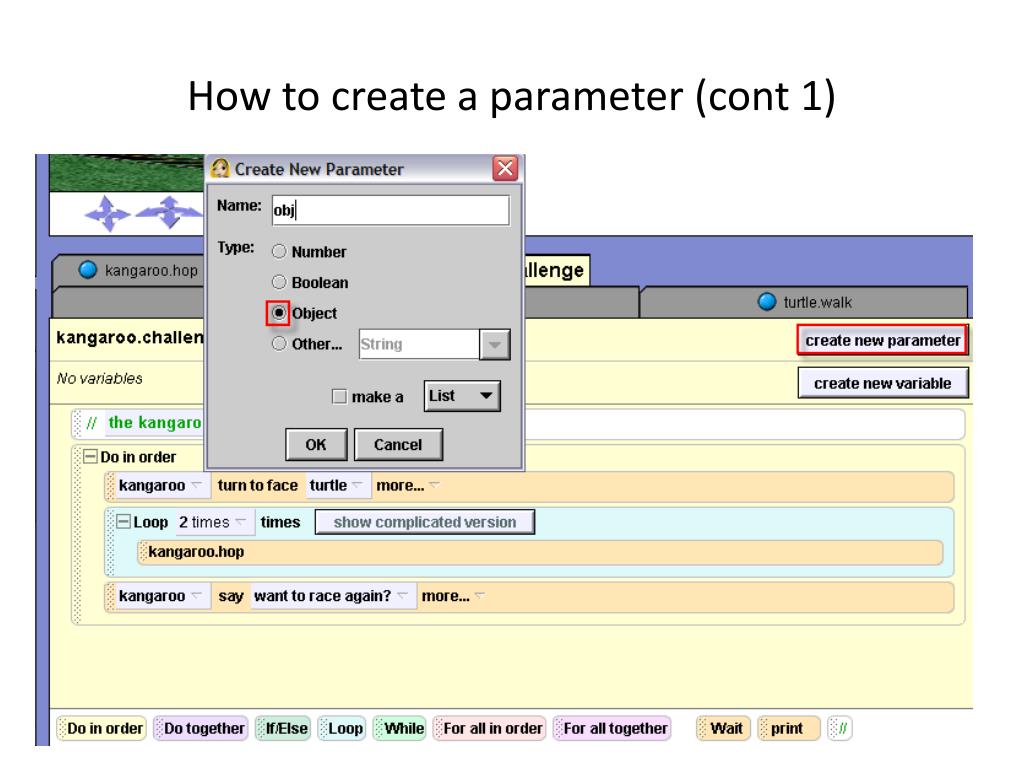Click the If/Else tile

point(283,728)
